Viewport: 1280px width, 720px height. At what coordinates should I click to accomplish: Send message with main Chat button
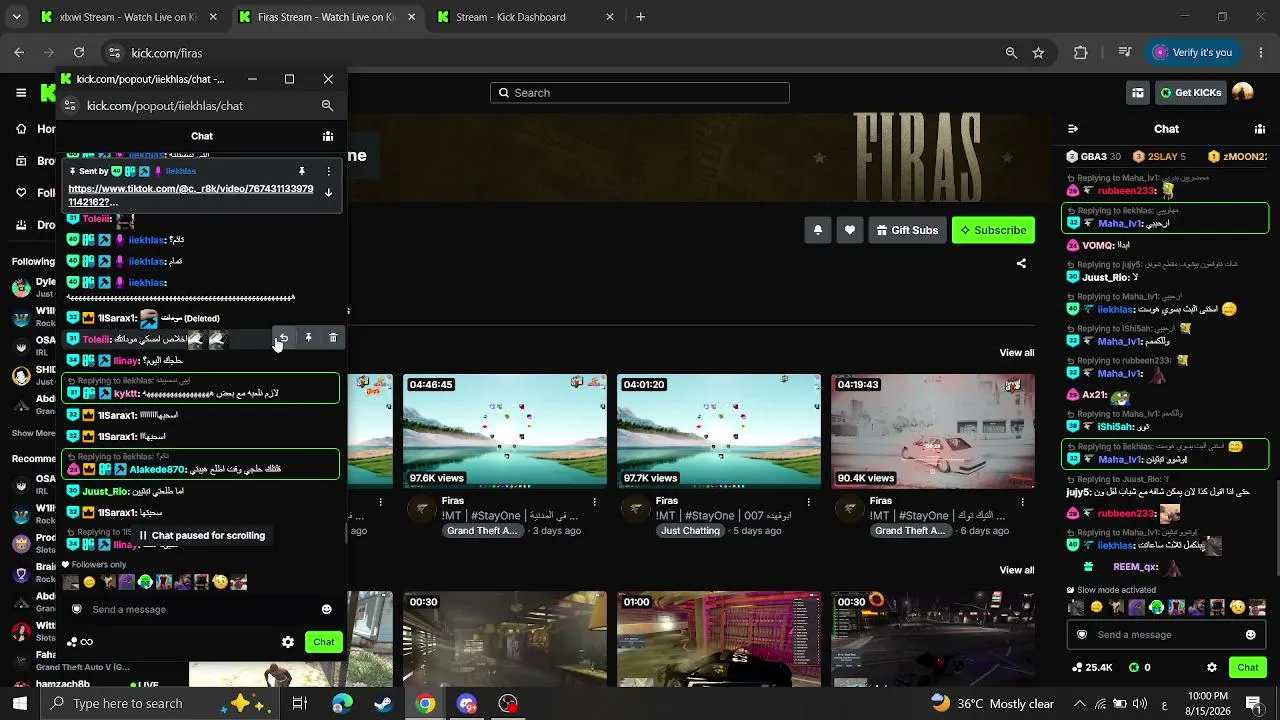1248,667
